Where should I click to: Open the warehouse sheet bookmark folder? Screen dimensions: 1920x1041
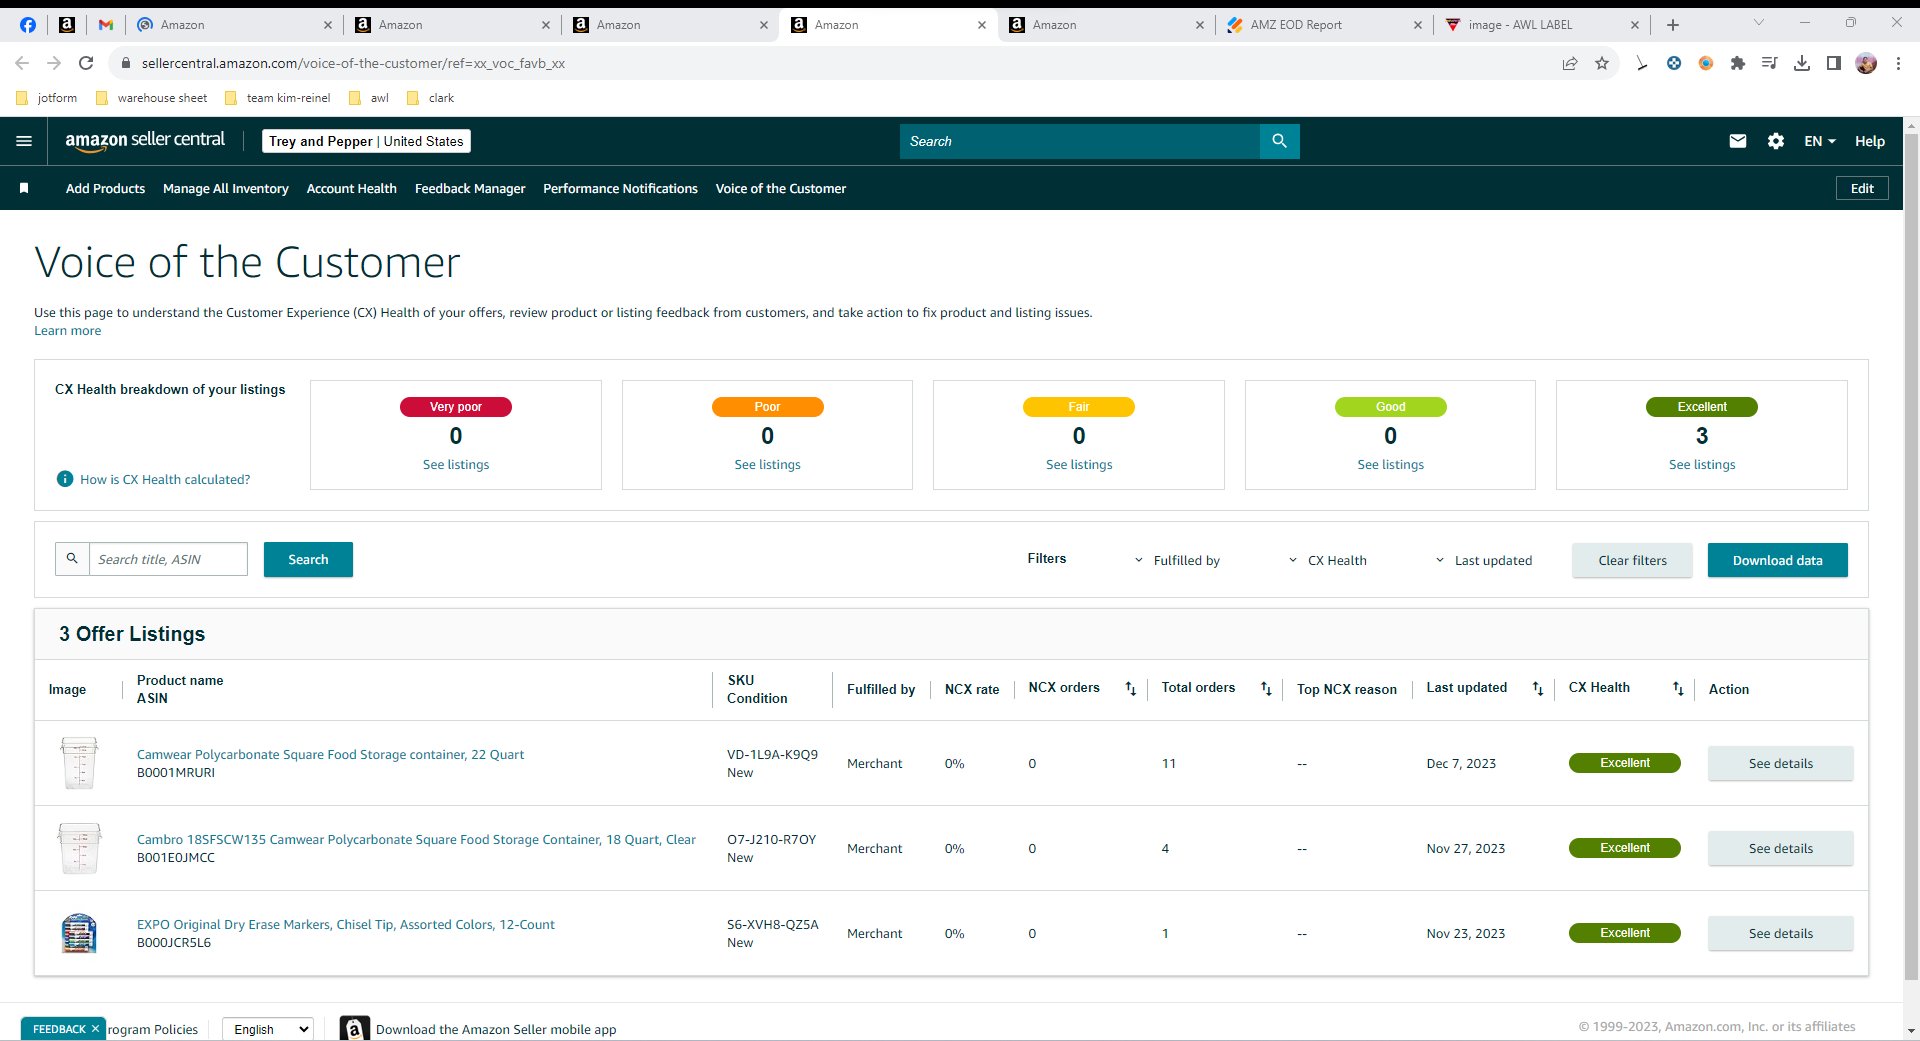(151, 98)
